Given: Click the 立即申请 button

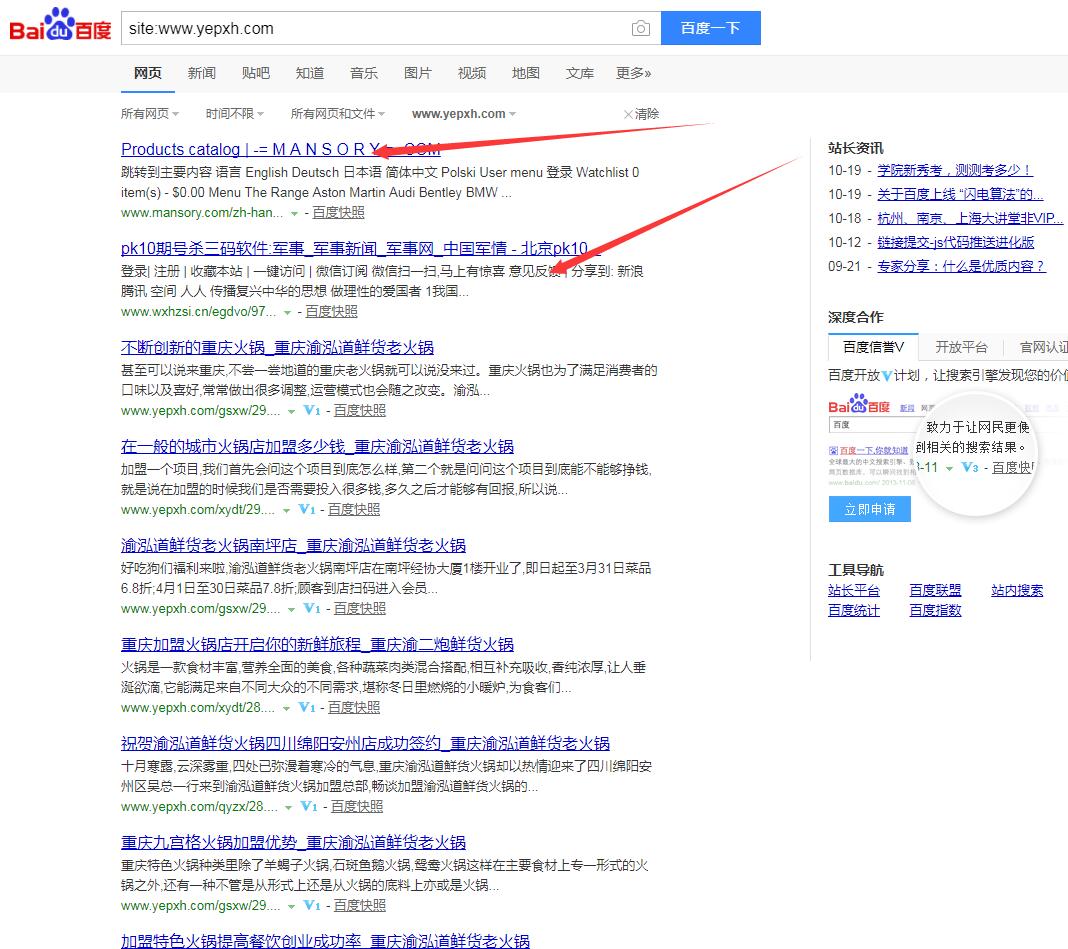Looking at the screenshot, I should (869, 509).
